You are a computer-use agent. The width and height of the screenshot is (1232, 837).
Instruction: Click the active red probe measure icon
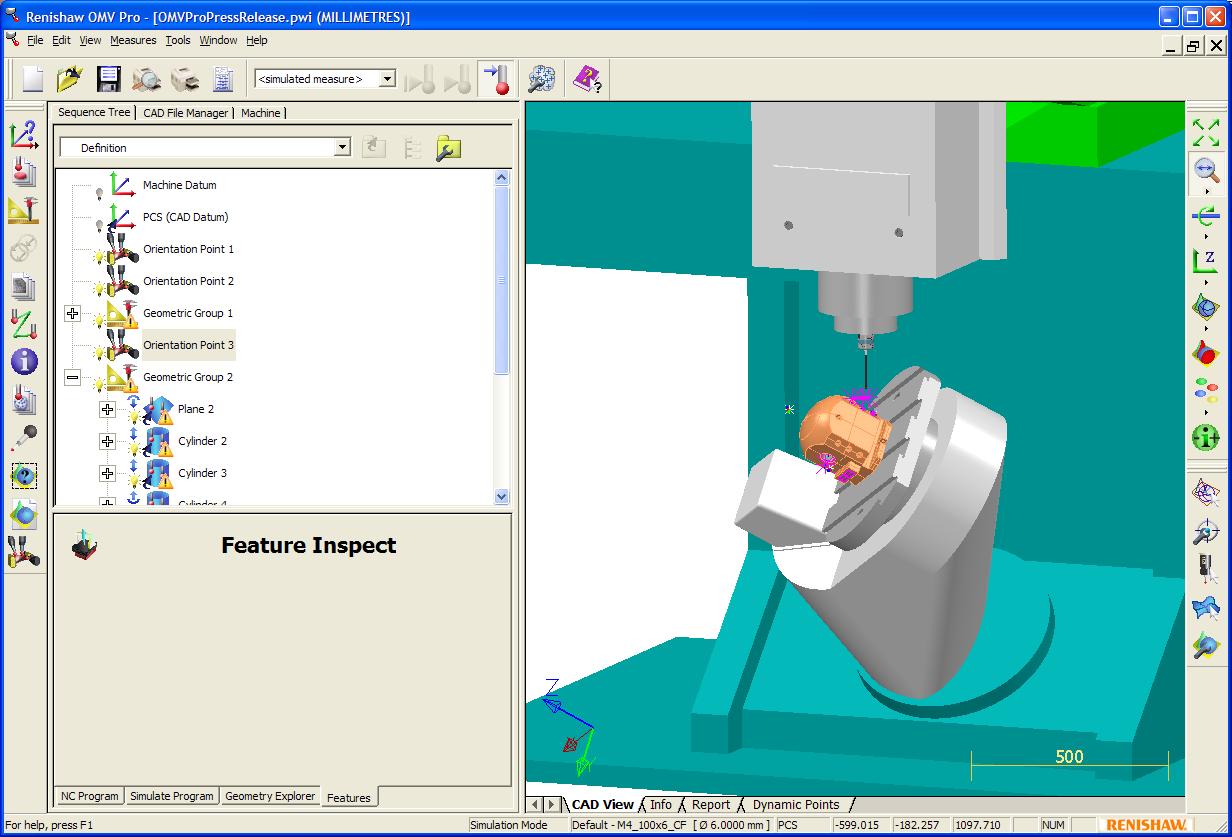tap(496, 79)
